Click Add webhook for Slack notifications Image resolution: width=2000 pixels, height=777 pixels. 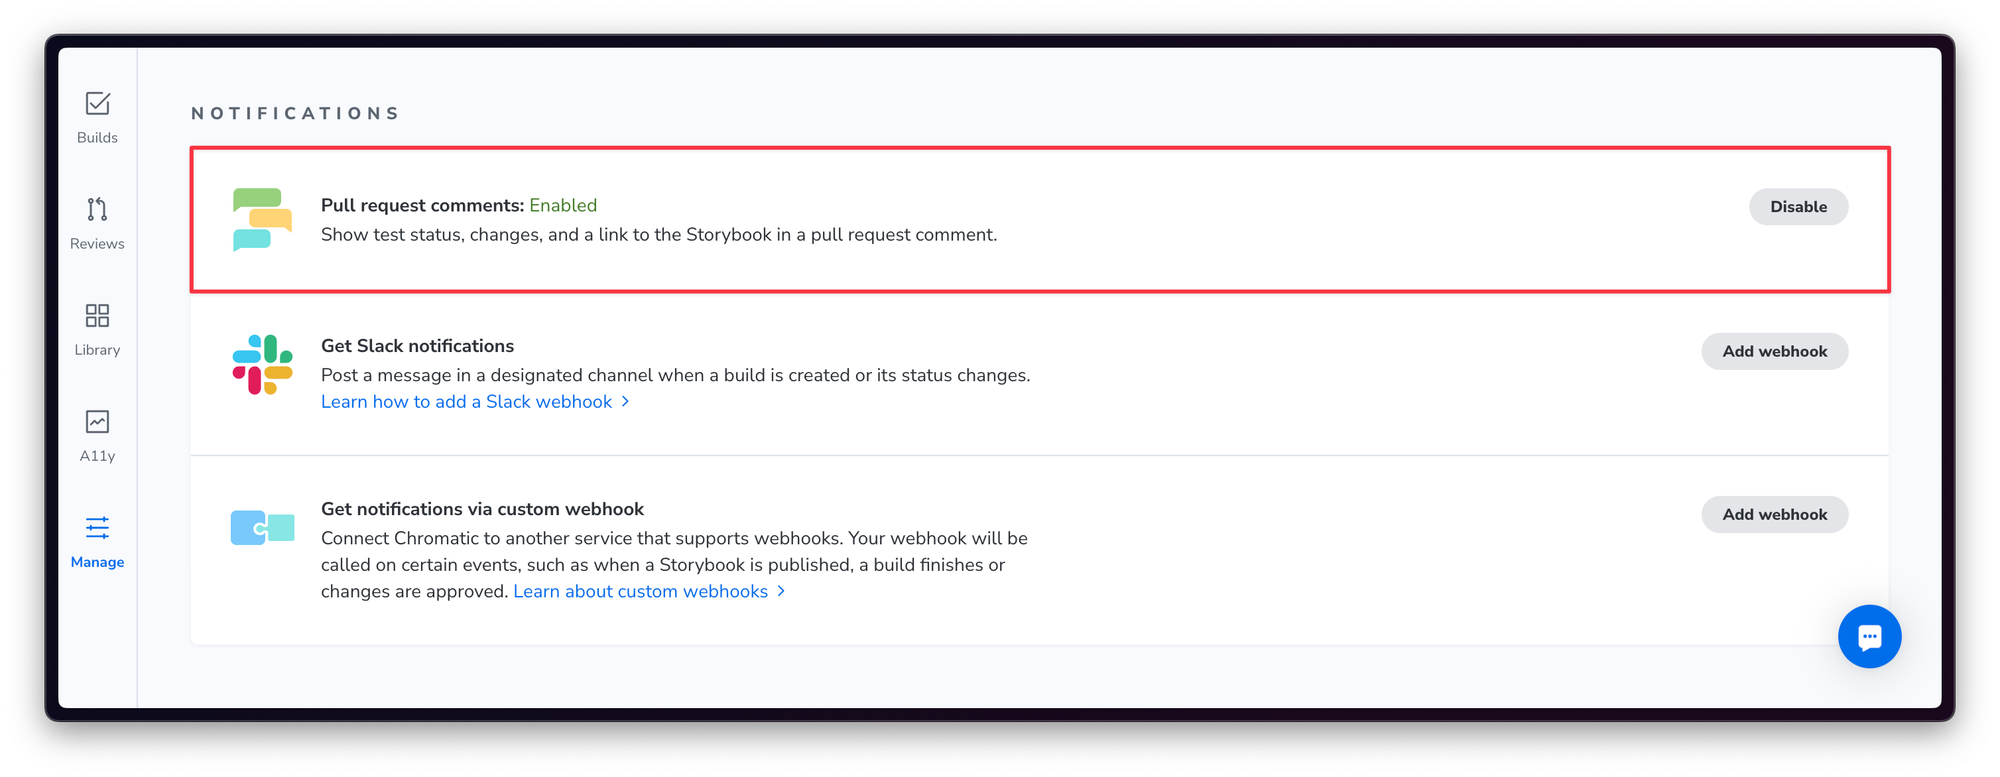coord(1774,351)
